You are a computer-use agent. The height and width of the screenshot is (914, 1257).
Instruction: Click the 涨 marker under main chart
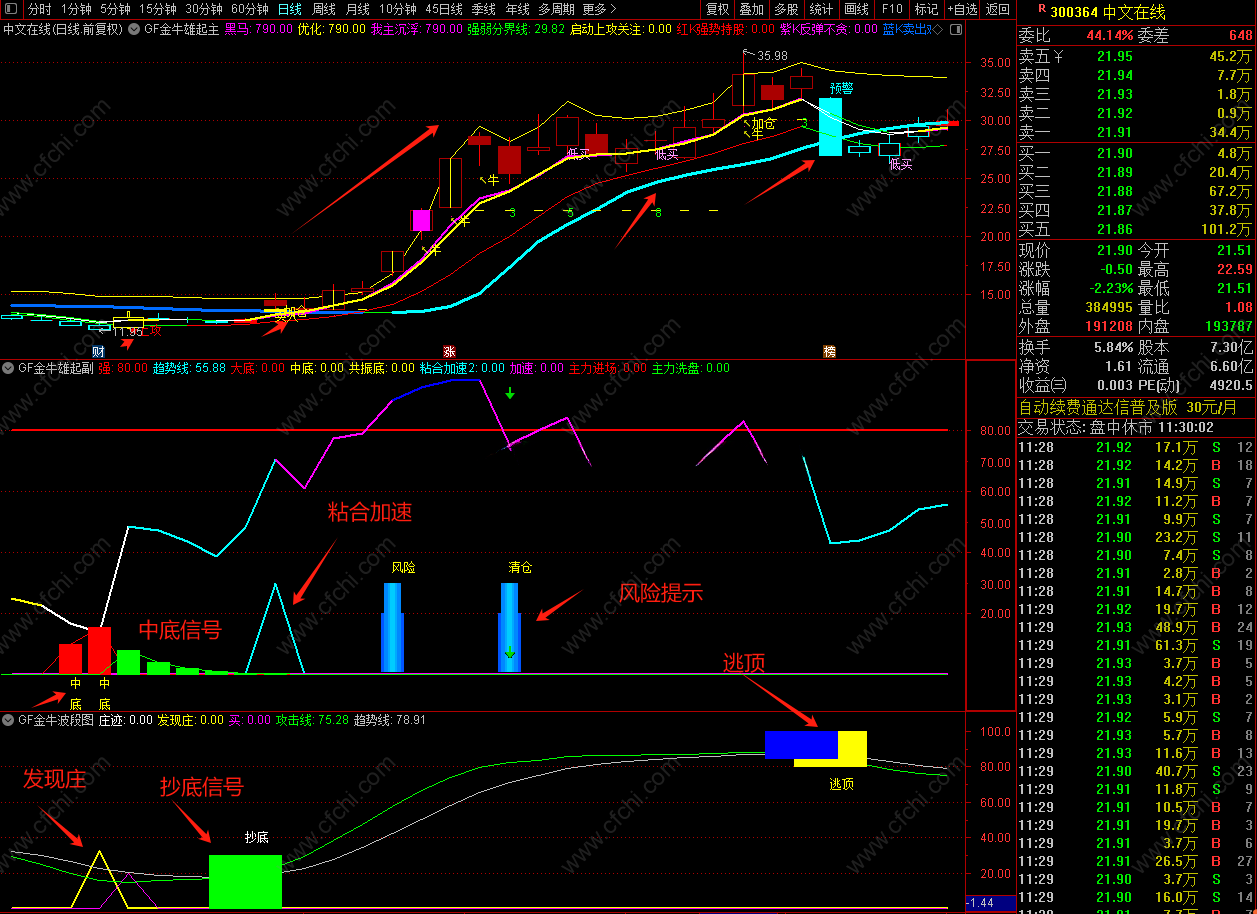(449, 352)
